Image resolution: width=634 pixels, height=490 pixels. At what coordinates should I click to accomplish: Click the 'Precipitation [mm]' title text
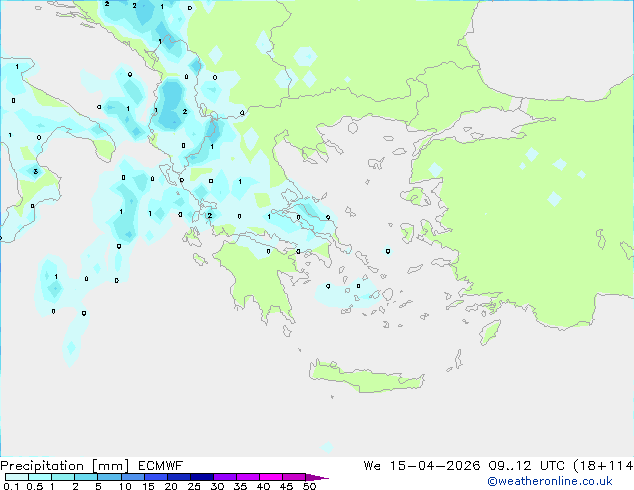point(65,466)
